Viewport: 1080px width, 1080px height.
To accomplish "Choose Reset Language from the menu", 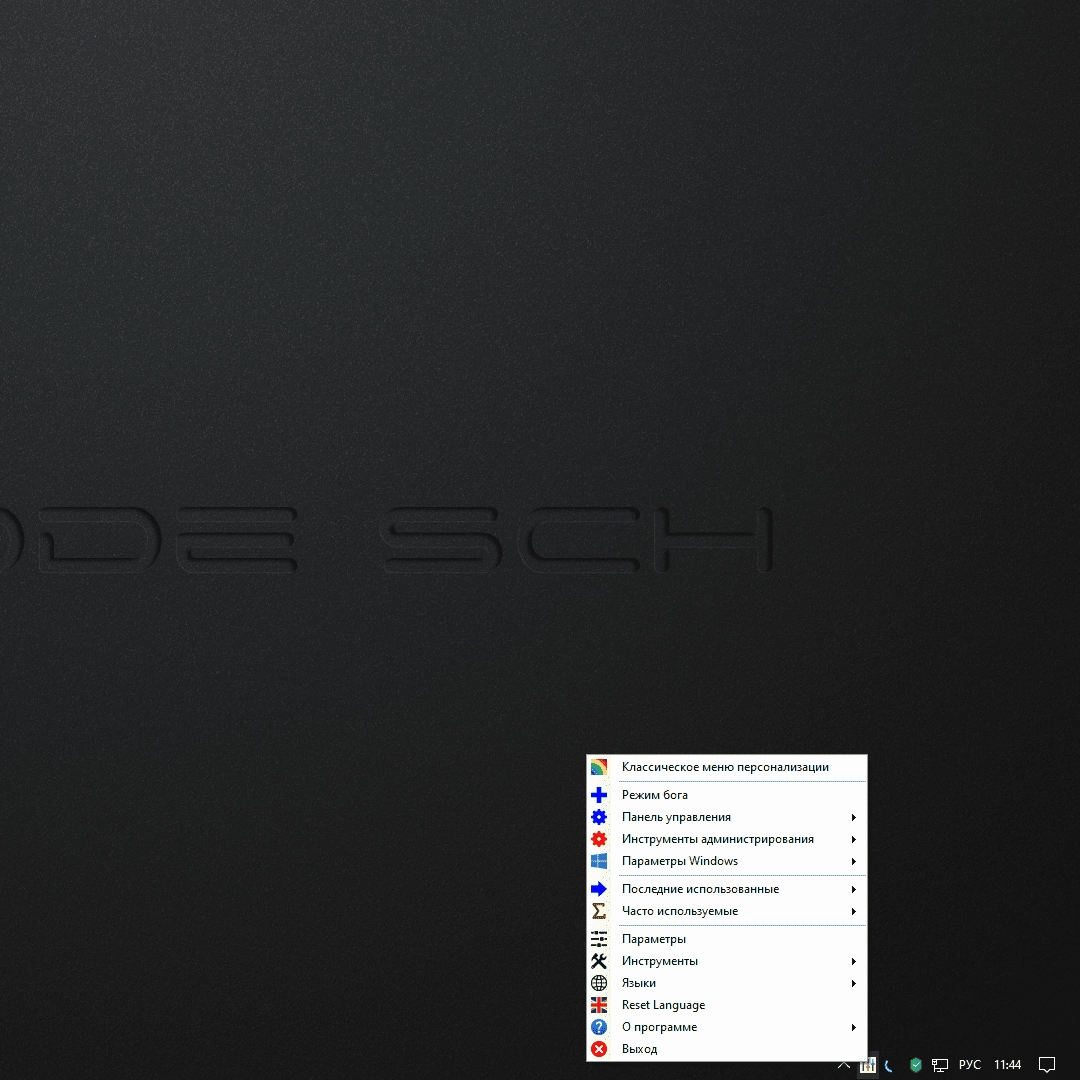I will (727, 1005).
